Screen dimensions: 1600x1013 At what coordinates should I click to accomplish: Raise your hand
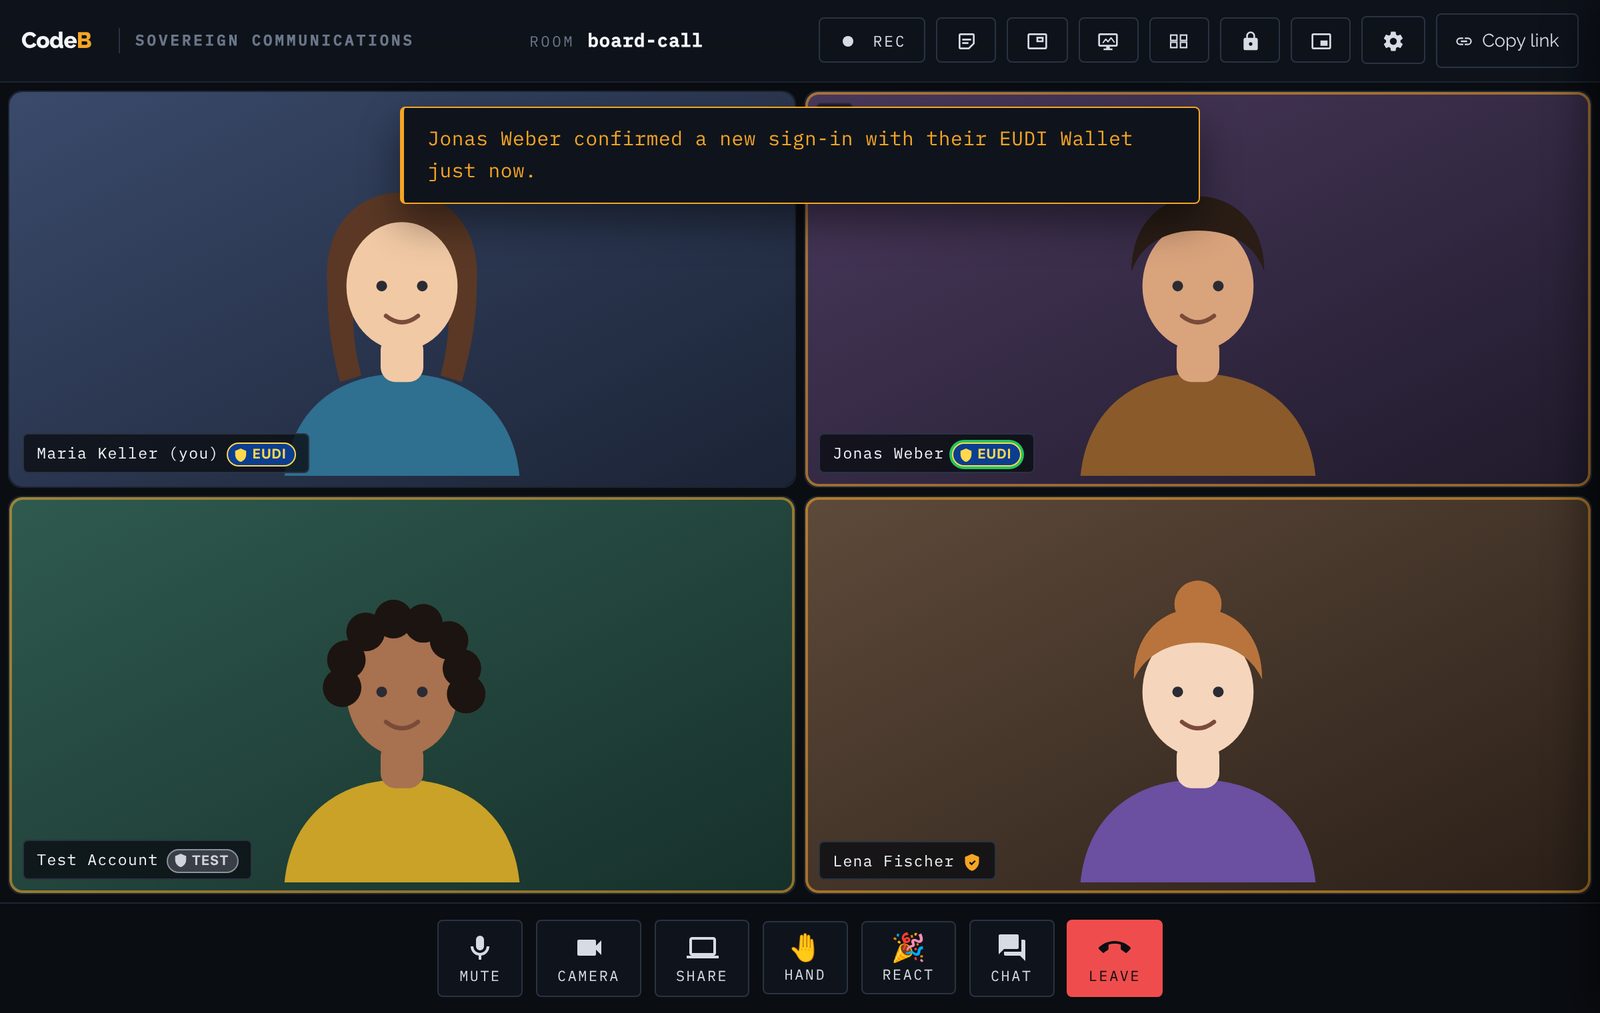click(805, 957)
